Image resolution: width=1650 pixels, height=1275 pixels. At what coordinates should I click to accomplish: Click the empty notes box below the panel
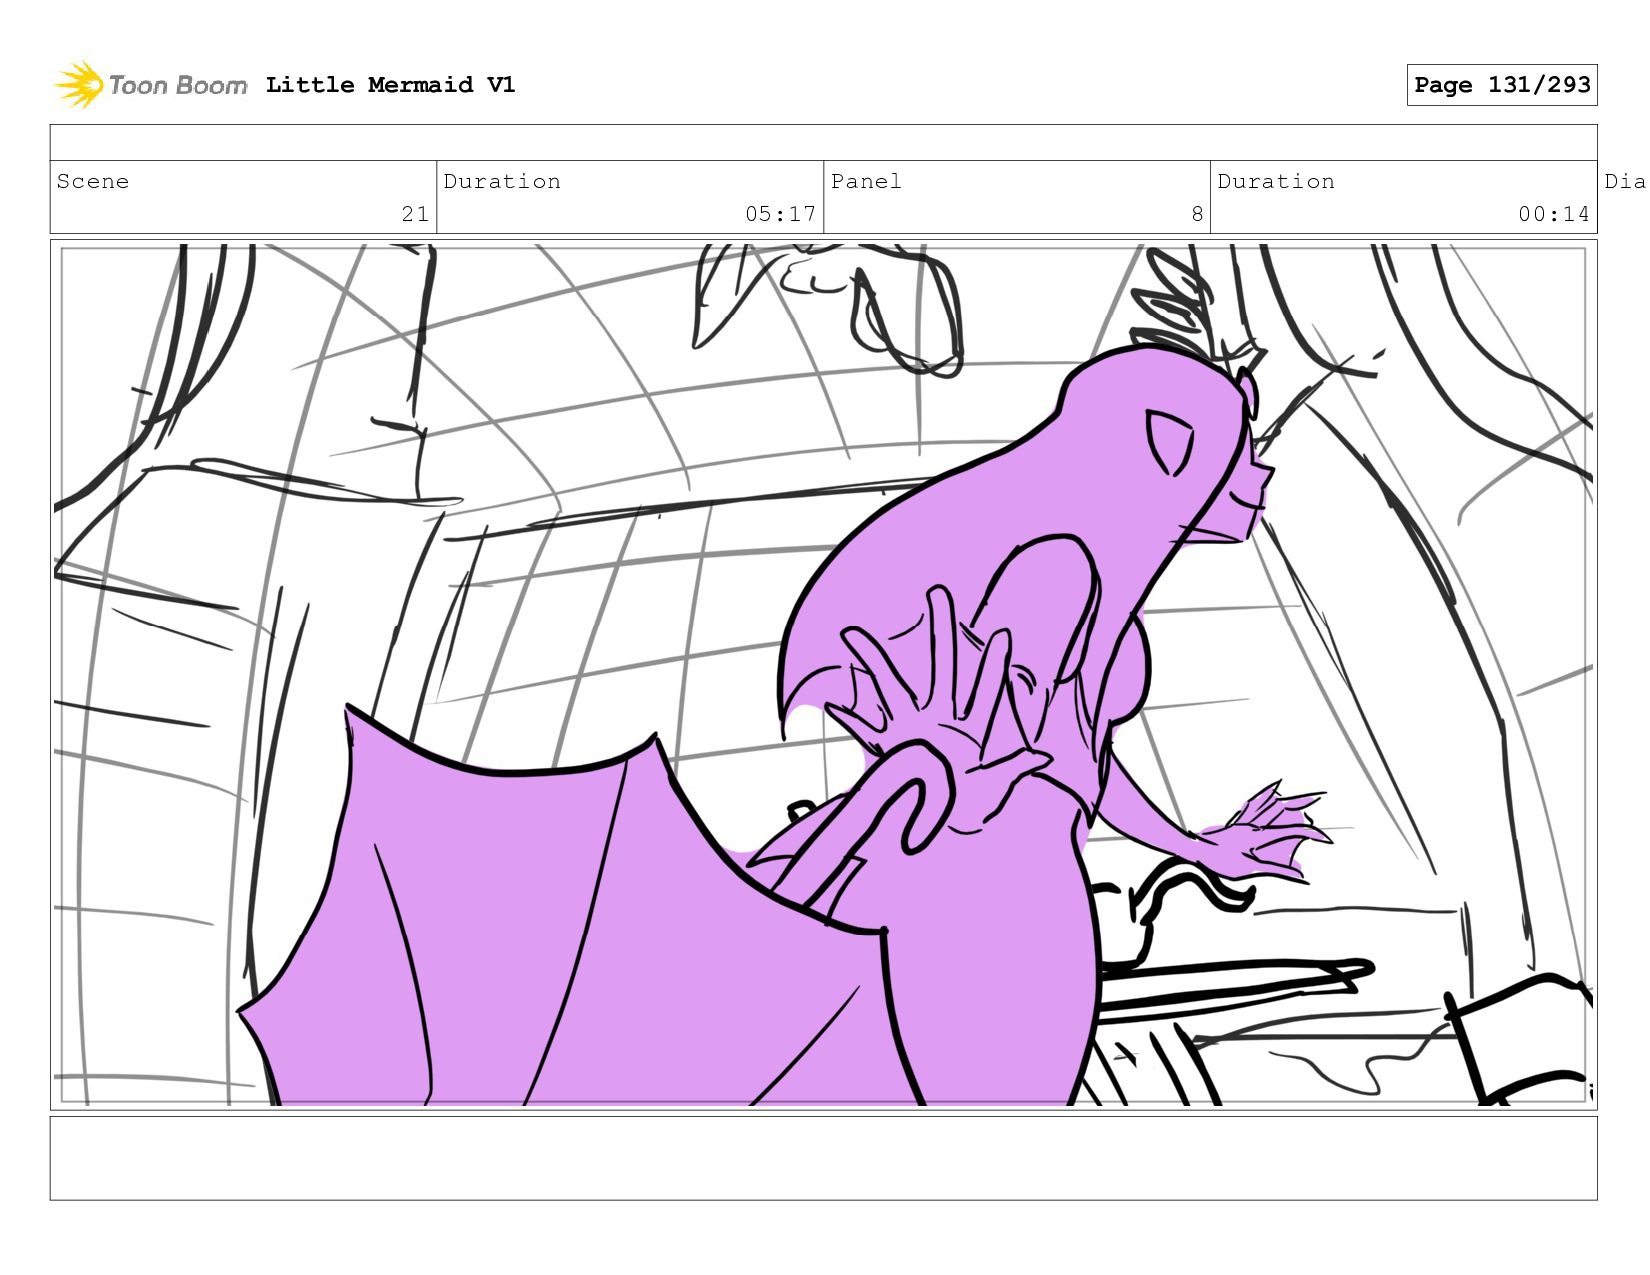(x=824, y=1158)
